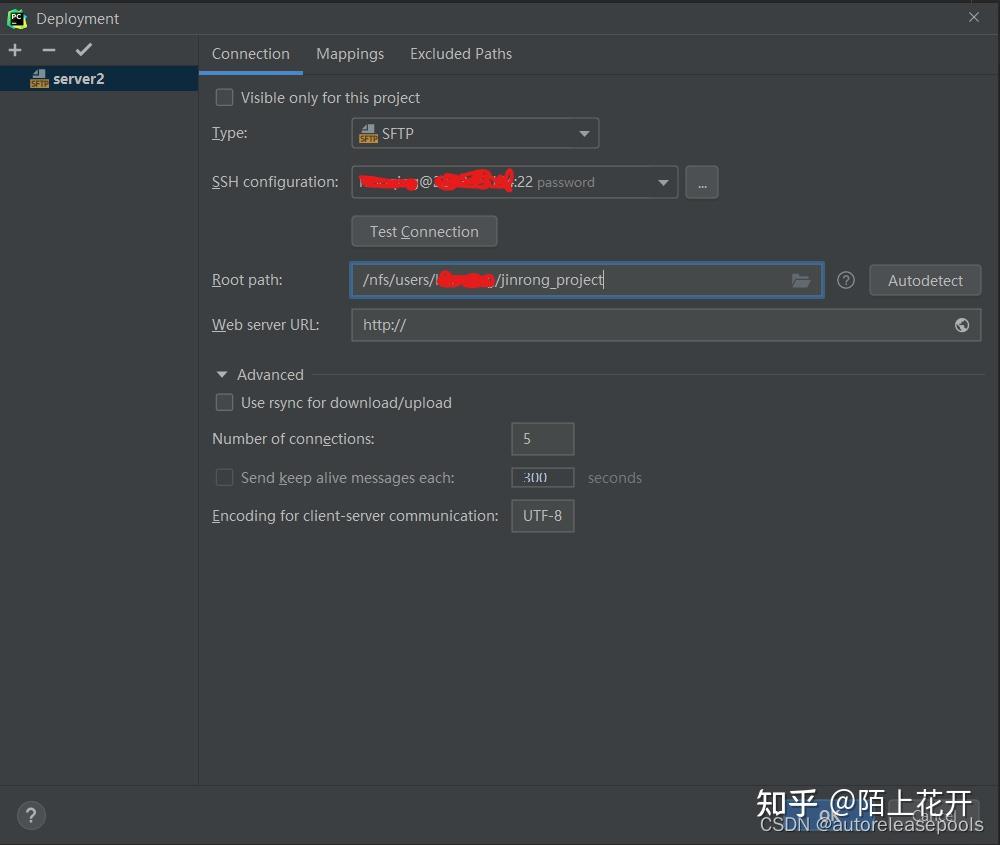Click the Number of connections field
The width and height of the screenshot is (1000, 845).
[x=542, y=438]
